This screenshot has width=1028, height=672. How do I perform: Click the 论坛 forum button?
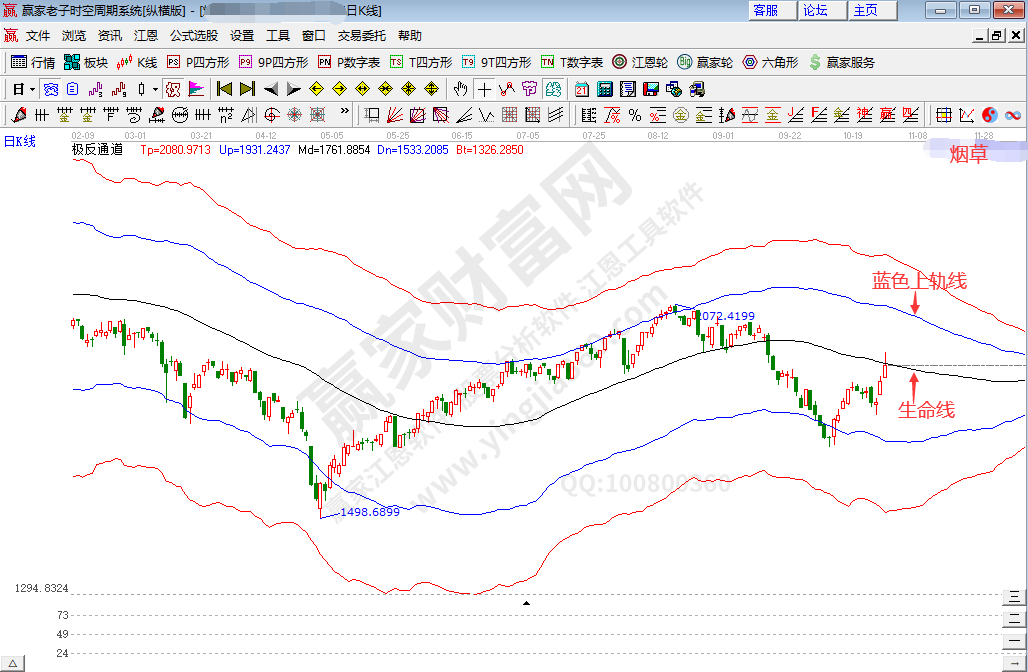tap(814, 10)
